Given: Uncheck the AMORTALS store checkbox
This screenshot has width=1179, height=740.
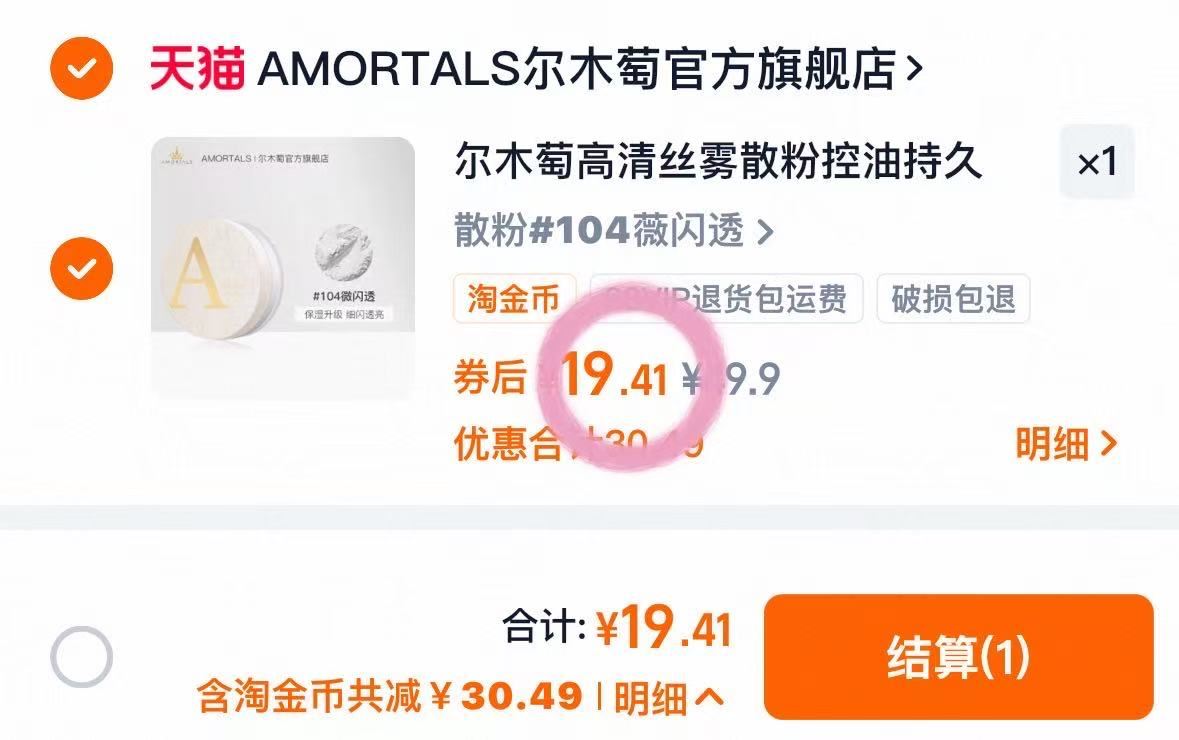Looking at the screenshot, I should click(x=82, y=68).
